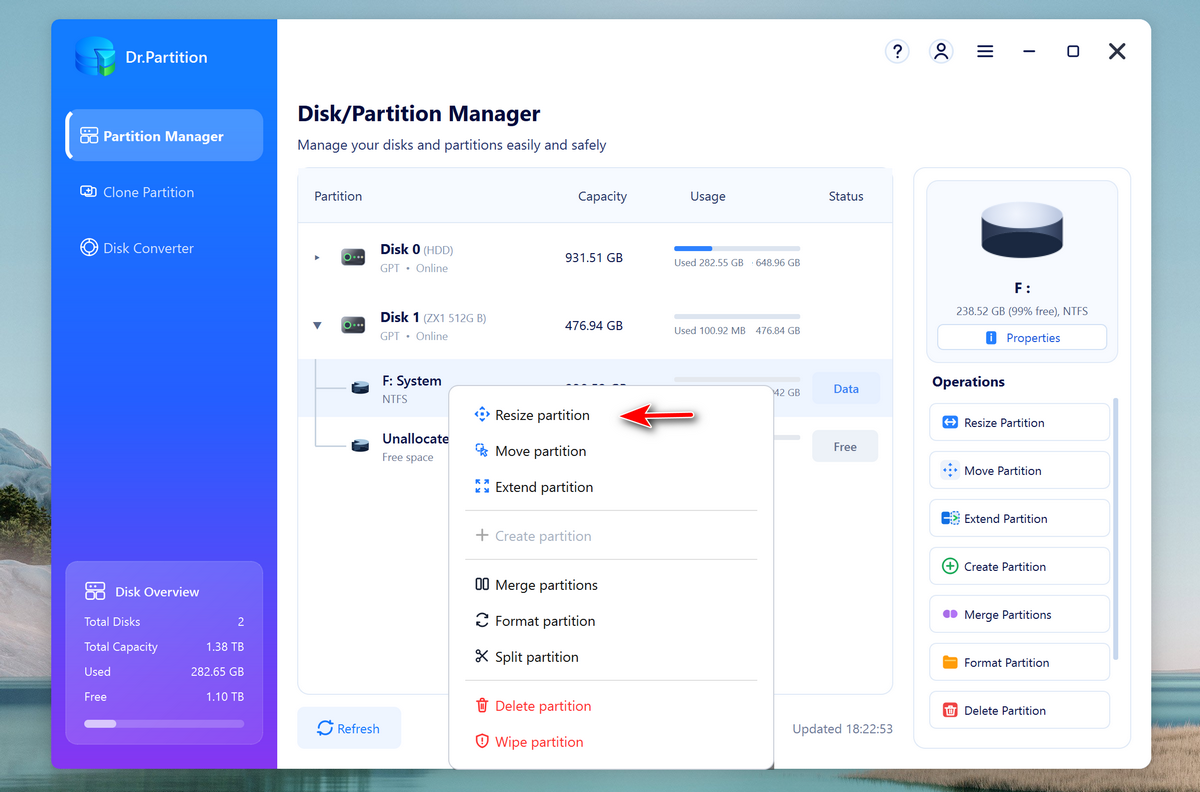Click the Properties info icon

991,338
